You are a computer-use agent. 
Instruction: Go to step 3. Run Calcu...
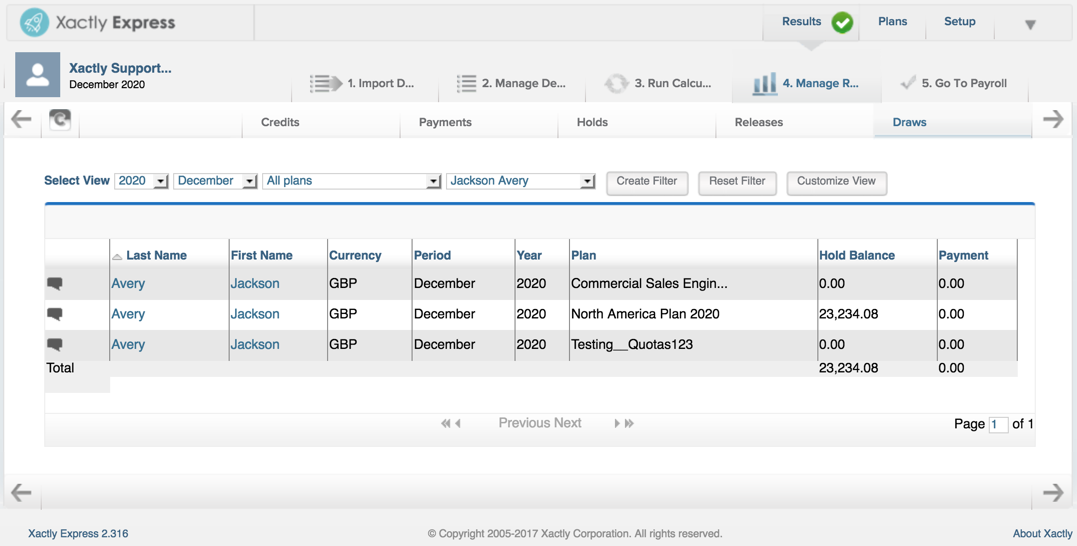672,83
